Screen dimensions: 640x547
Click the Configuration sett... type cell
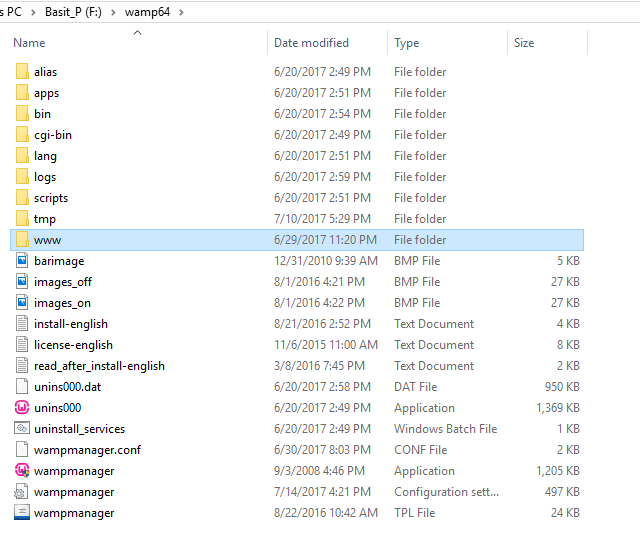pyautogui.click(x=447, y=492)
